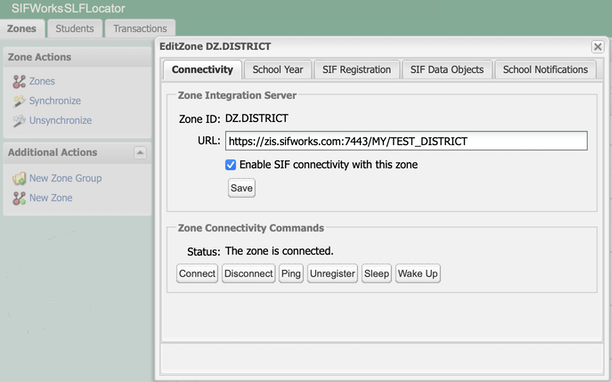612x382 pixels.
Task: Click the Zone Actions panel header
Action: 77,57
